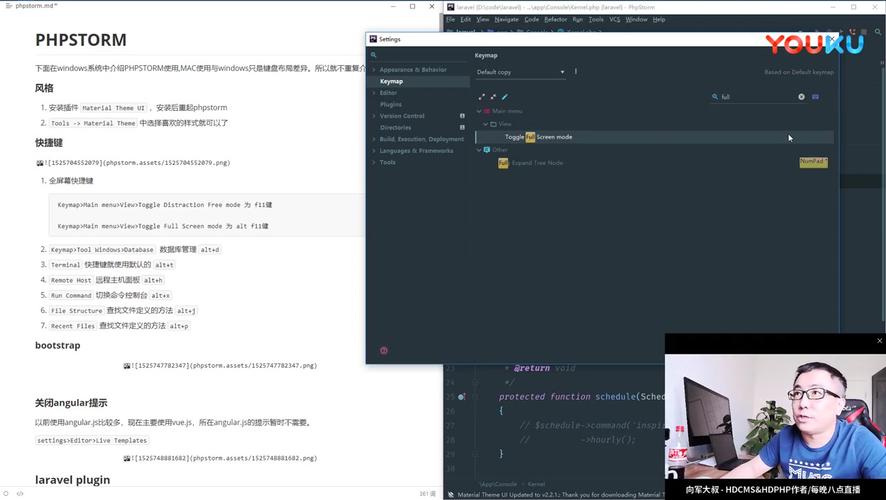Click Expand All icon in Keymap toolbar
This screenshot has width=886, height=500.
pos(481,97)
